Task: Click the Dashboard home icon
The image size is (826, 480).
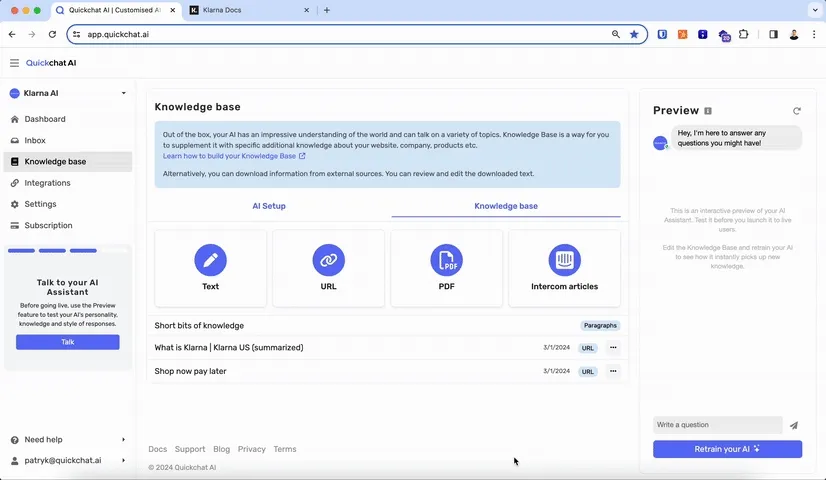Action: [x=15, y=119]
